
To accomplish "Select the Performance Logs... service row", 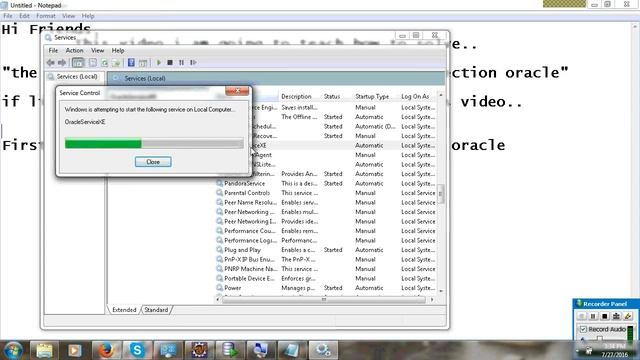I will click(326, 240).
